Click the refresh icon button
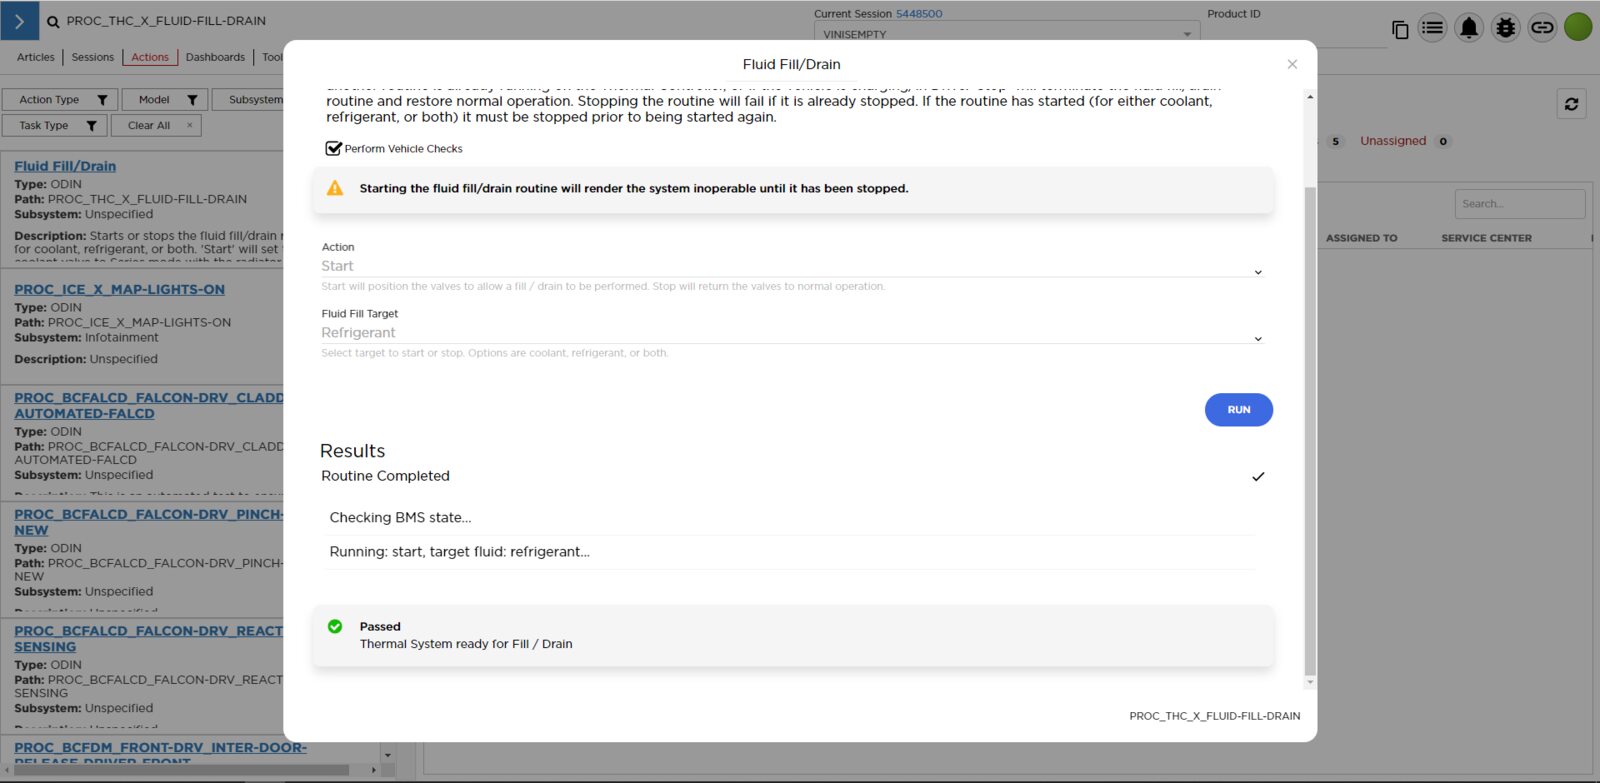The width and height of the screenshot is (1600, 783). [1571, 104]
